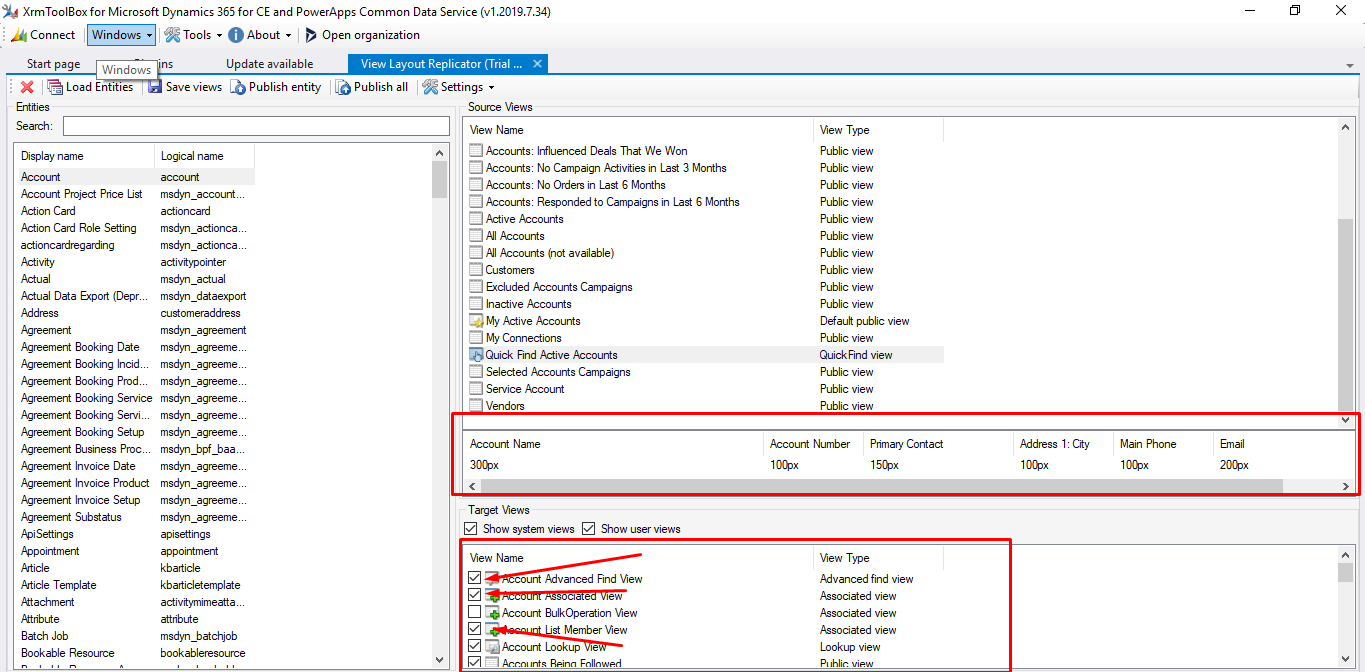Click the Main Phone layout column

[x=1163, y=444]
